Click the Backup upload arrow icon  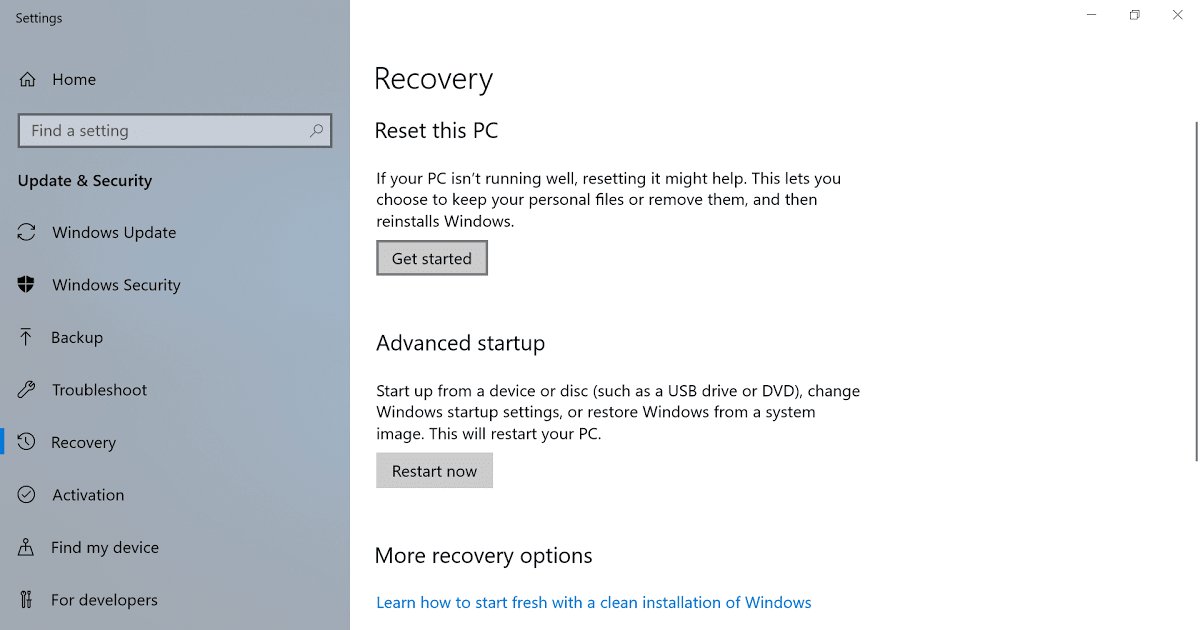click(27, 337)
